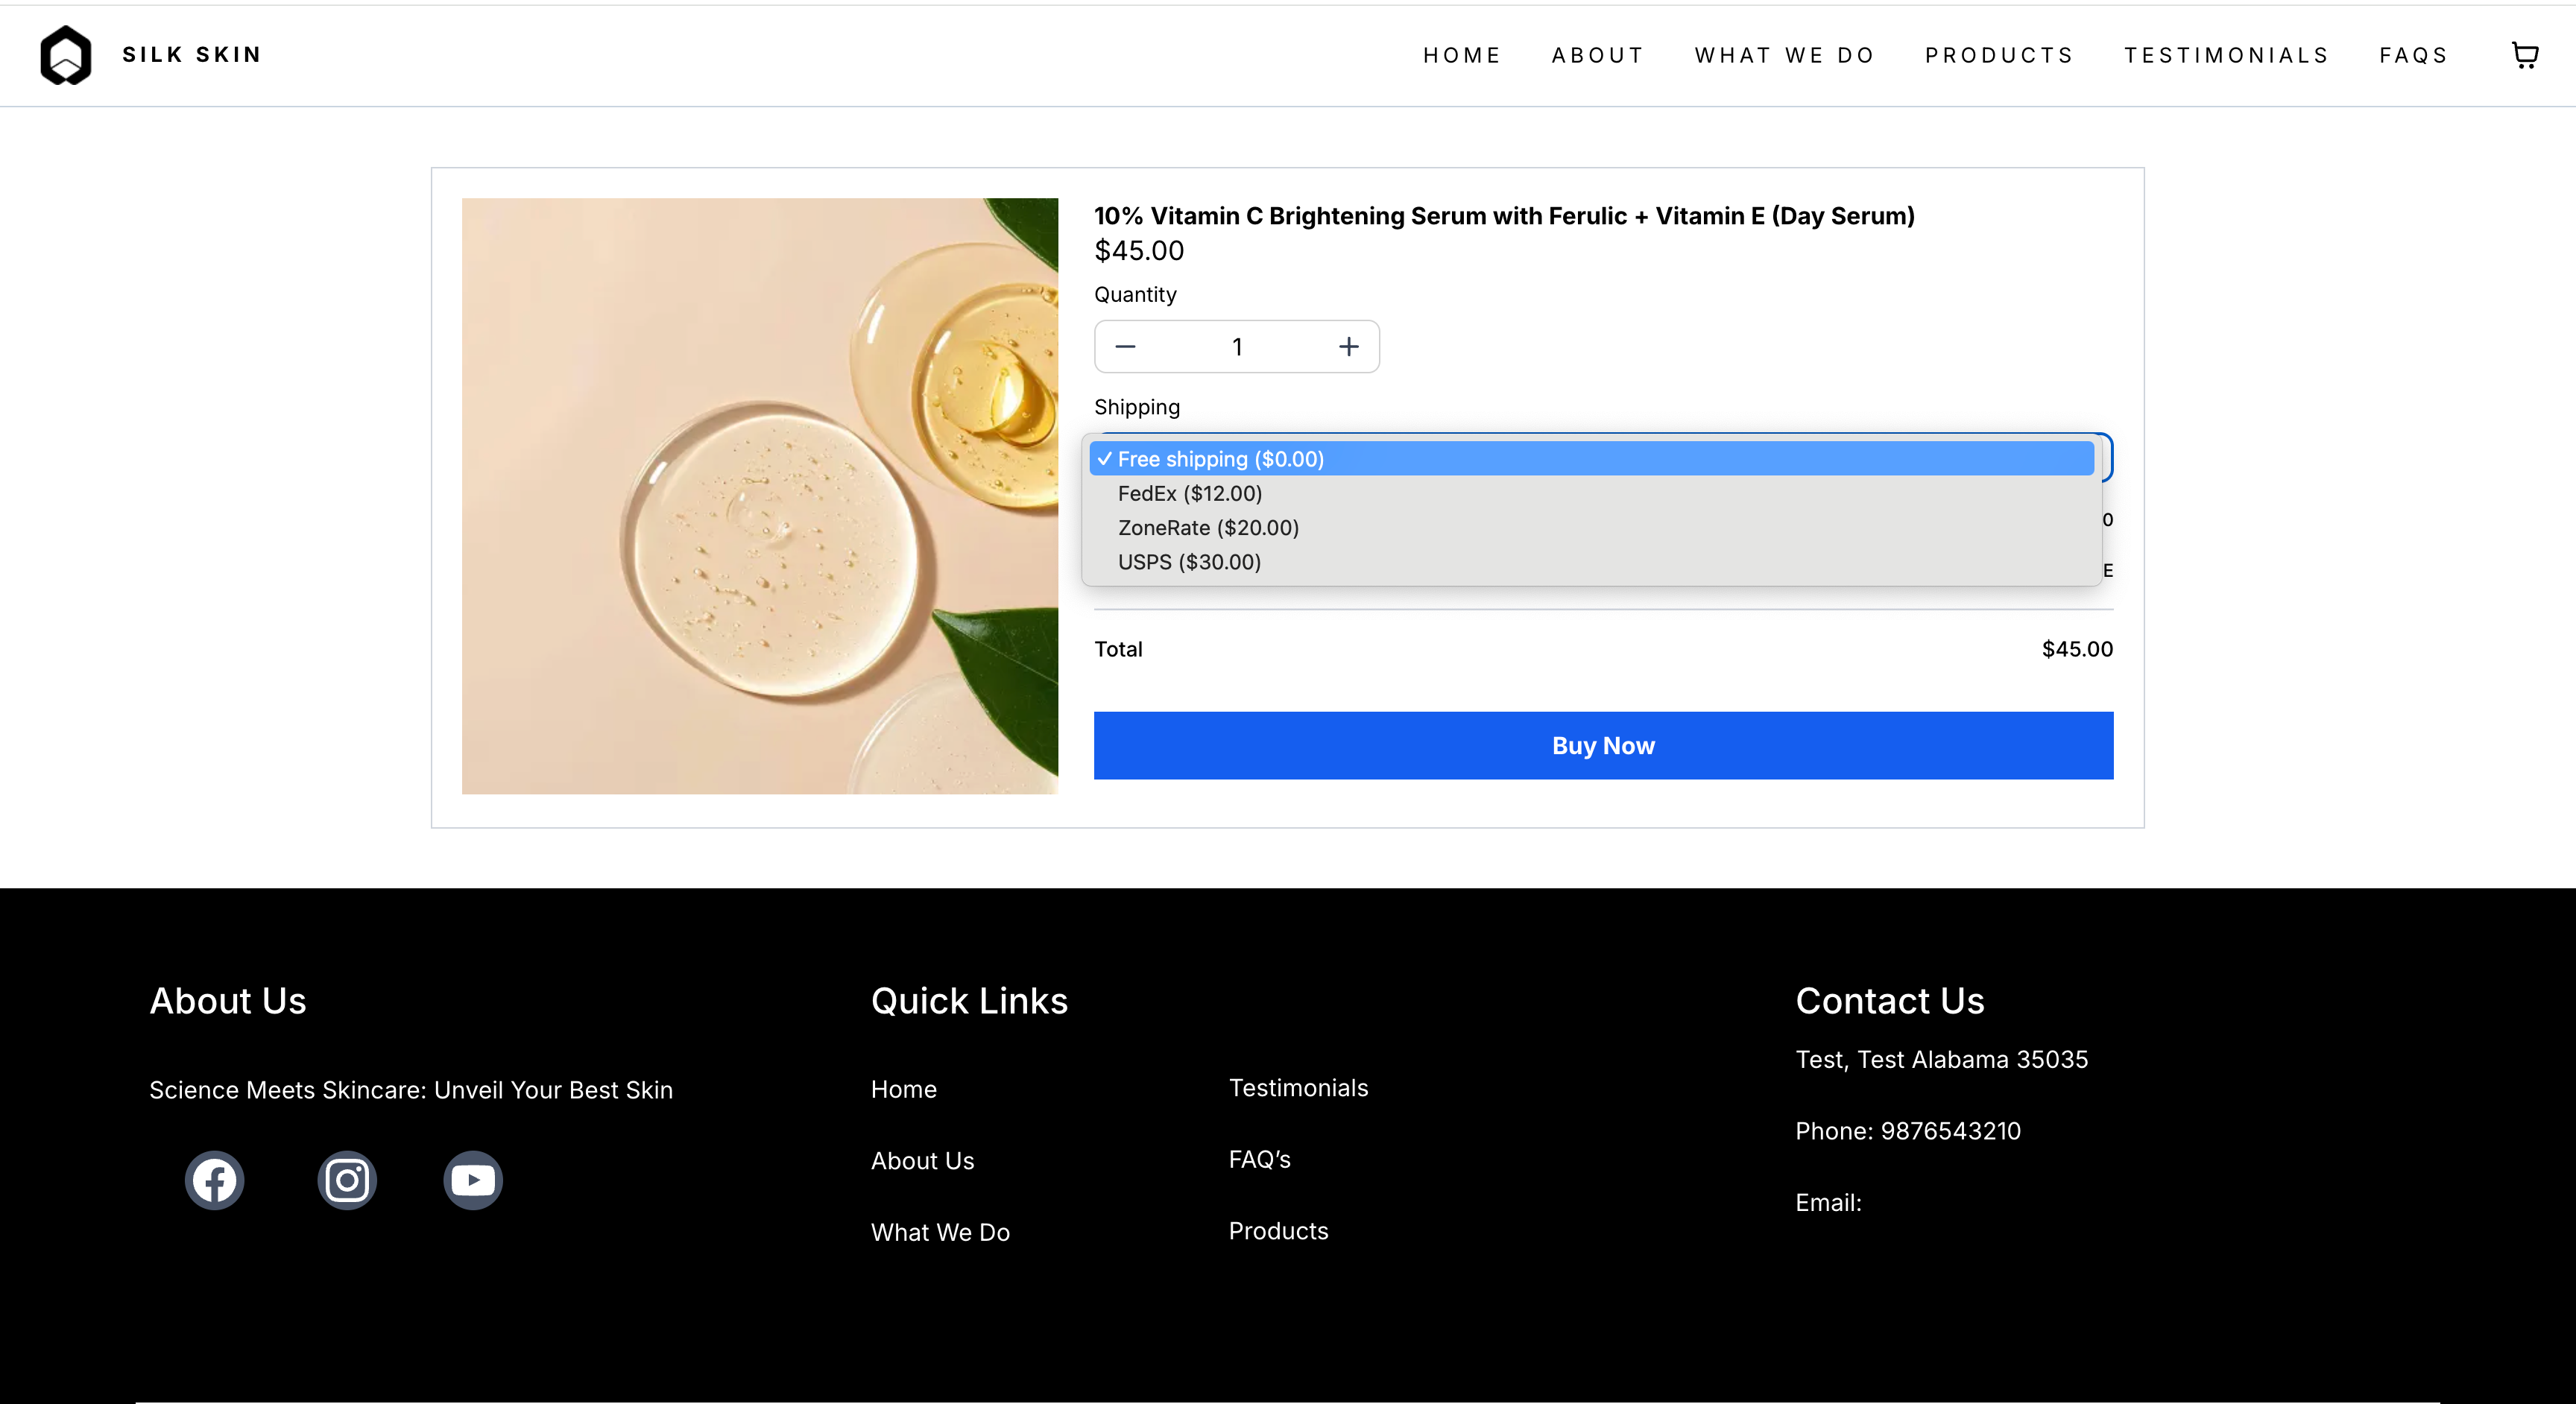Click the quantity value field
This screenshot has height=1404, width=2576.
(1237, 347)
